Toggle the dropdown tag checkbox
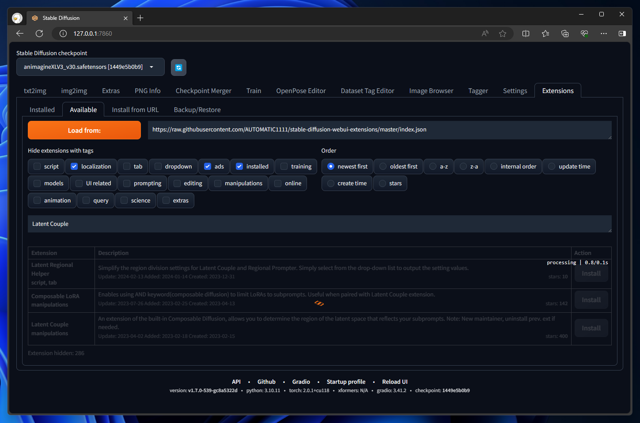 point(158,166)
